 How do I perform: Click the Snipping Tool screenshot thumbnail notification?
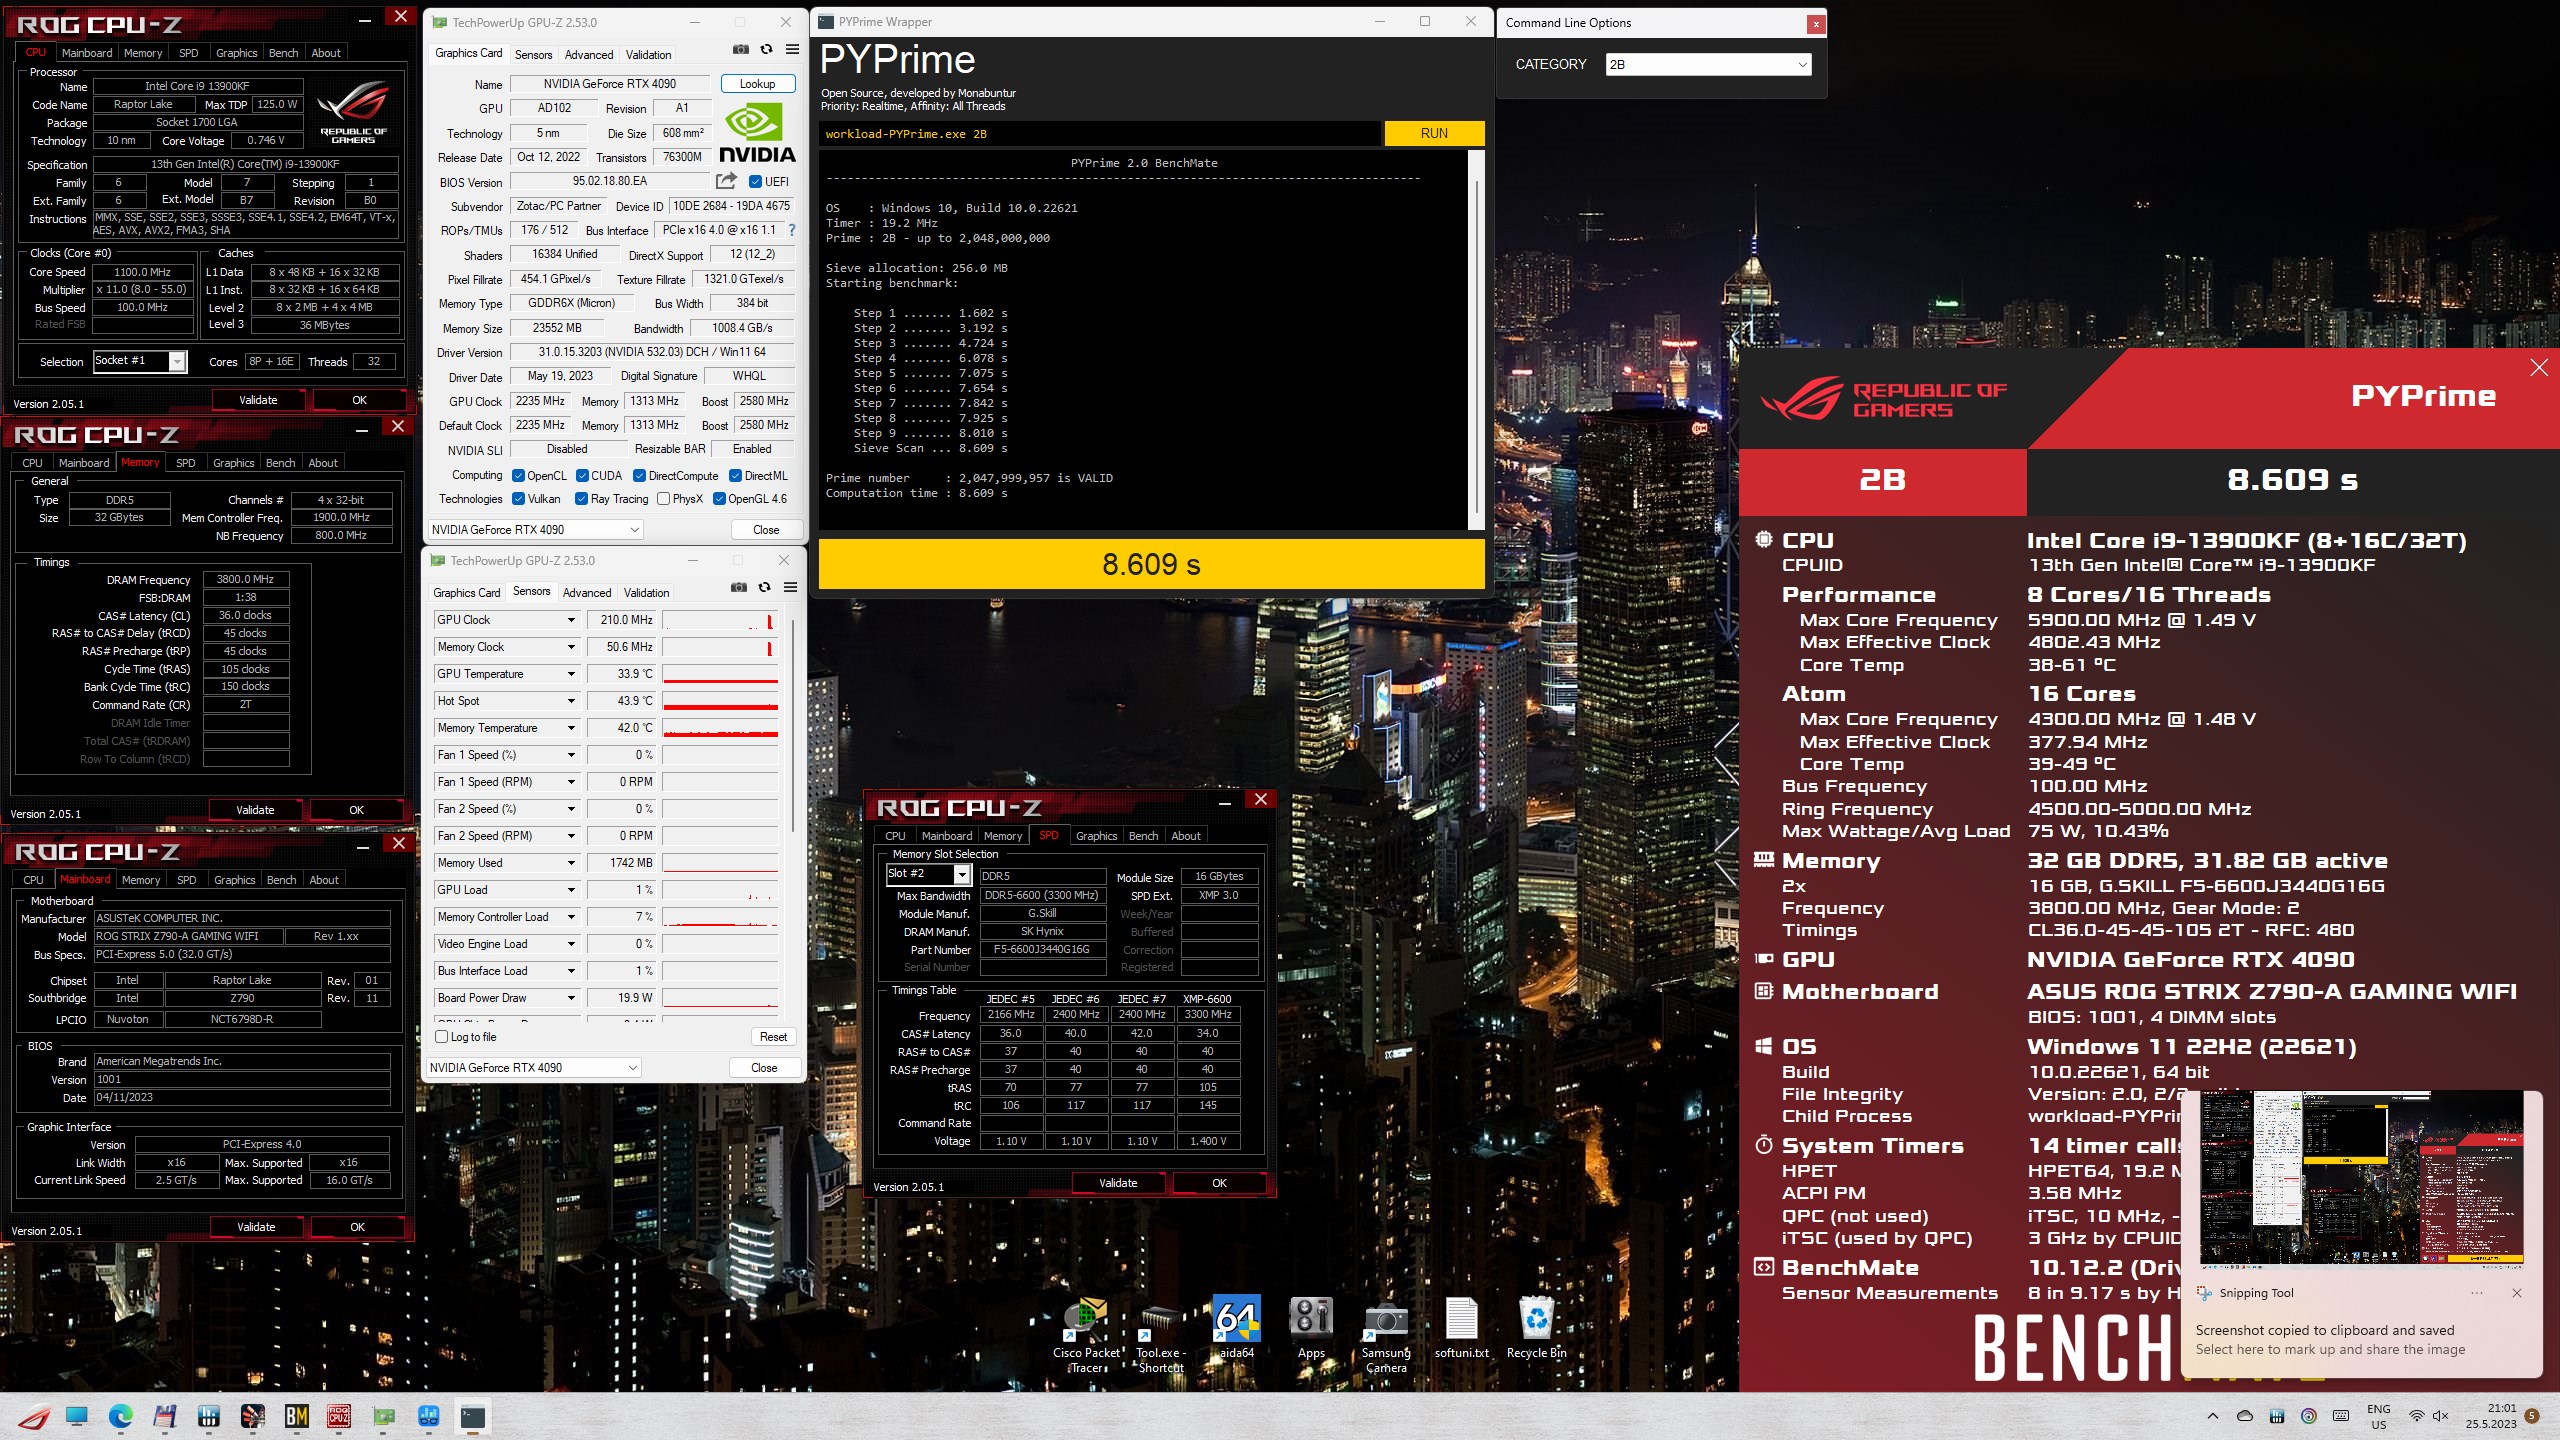[x=2362, y=1180]
